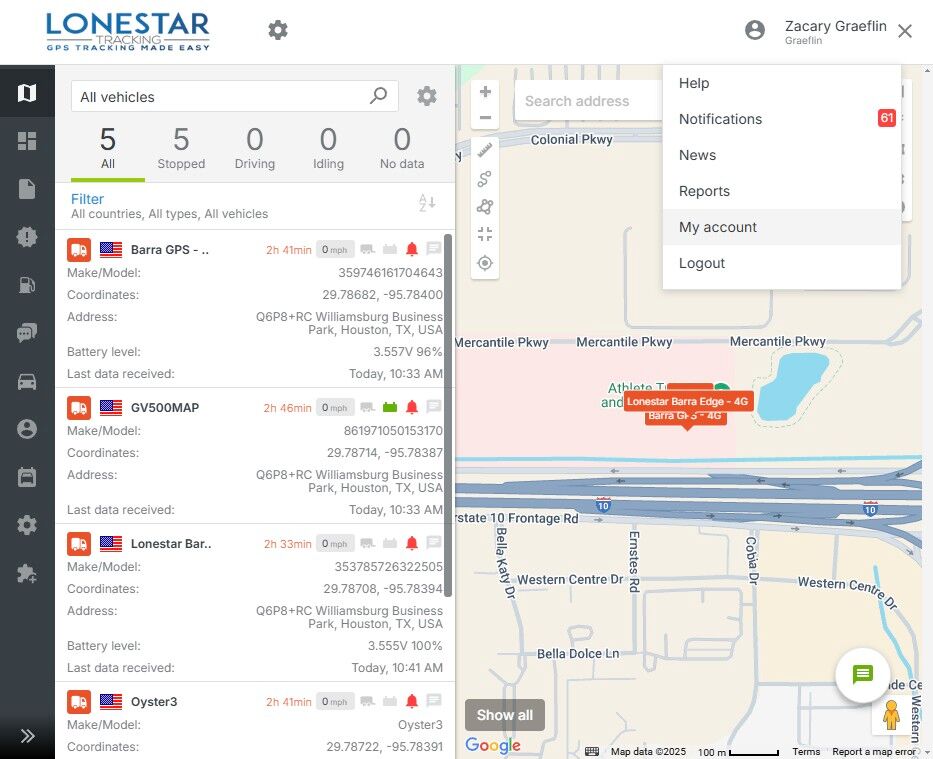Open News from user menu
Screen dimensions: 933x759
[781, 155]
